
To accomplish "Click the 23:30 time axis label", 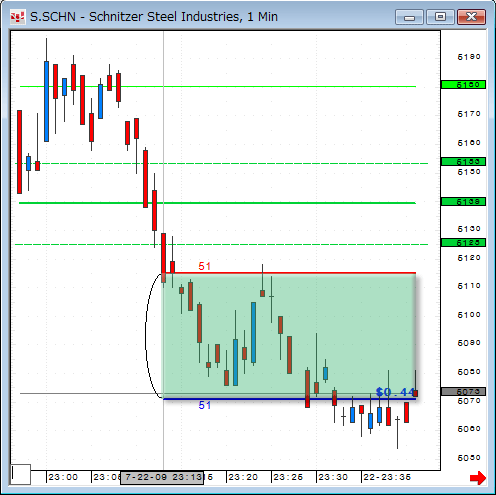I will [333, 477].
